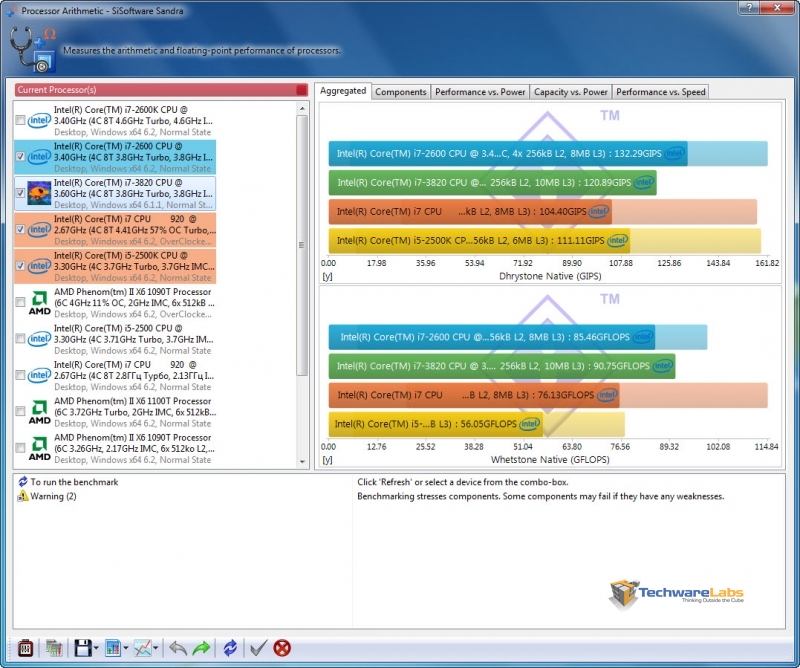800x668 pixels.
Task: Open the line graph icon's dropdown arrow
Action: [x=155, y=648]
